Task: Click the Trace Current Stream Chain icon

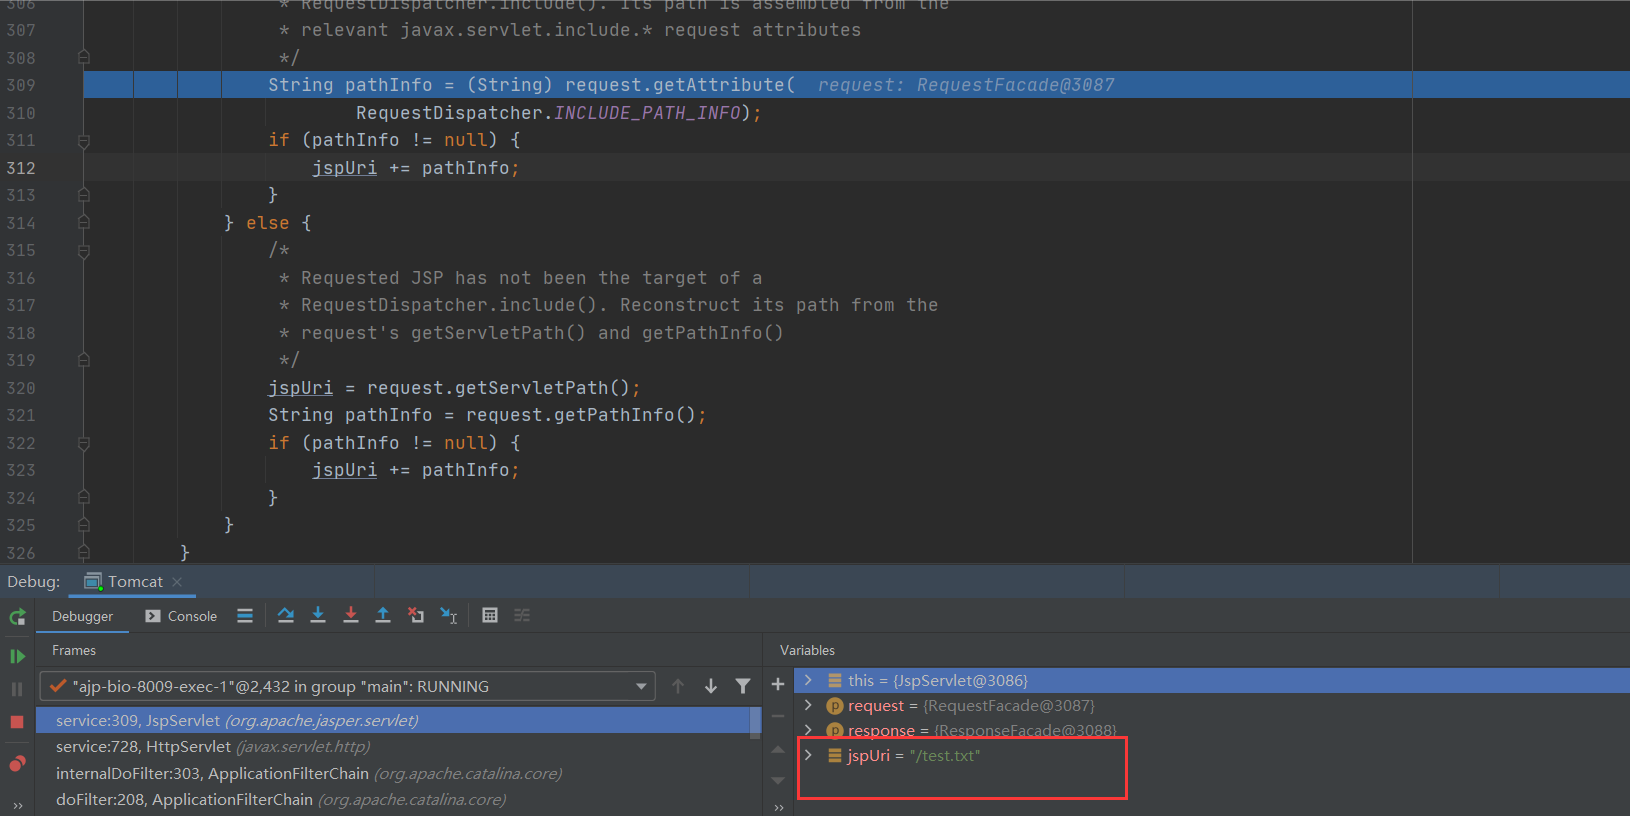Action: point(522,616)
